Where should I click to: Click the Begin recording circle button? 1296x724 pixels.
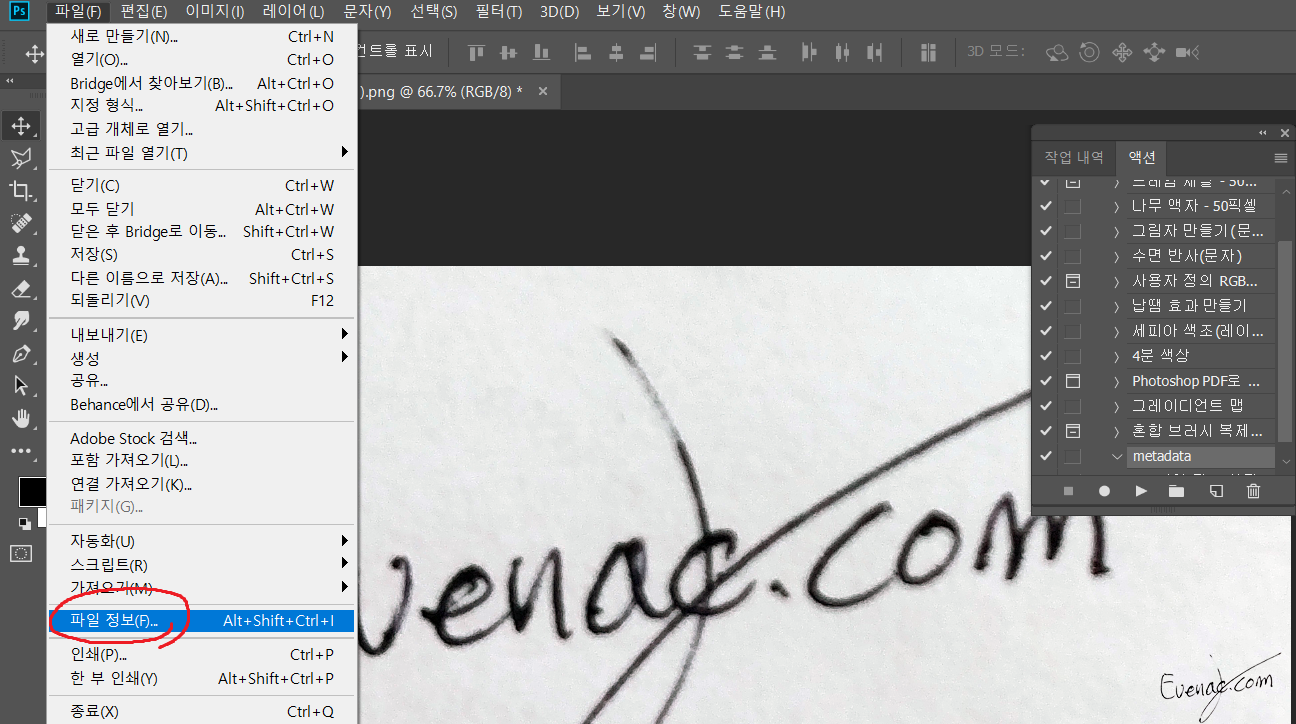point(1104,491)
